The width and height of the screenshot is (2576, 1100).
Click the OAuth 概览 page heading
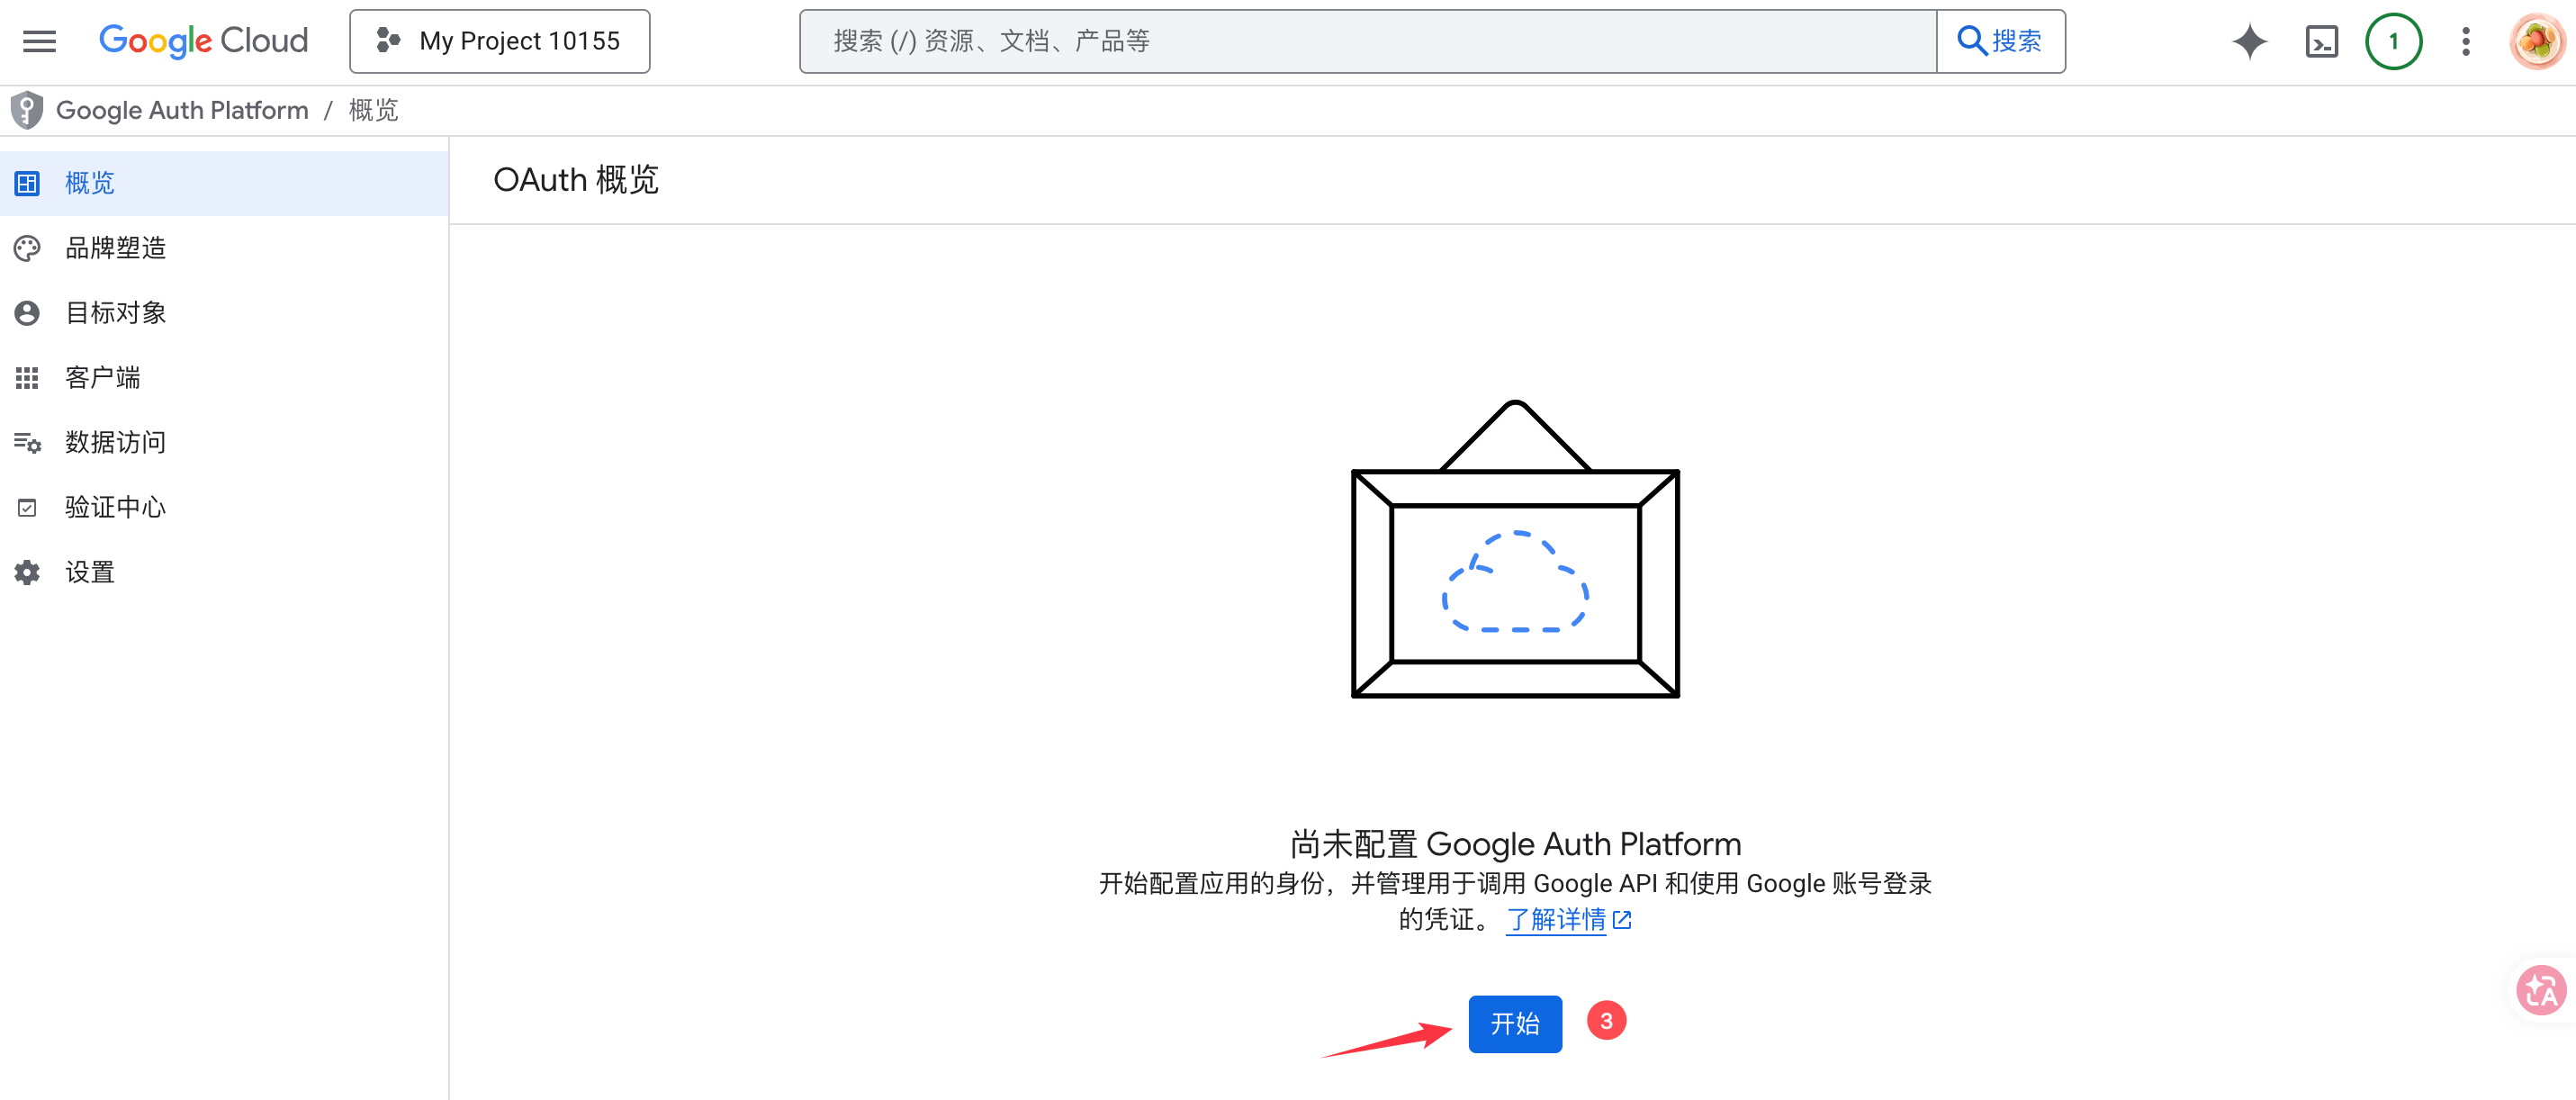[x=576, y=180]
